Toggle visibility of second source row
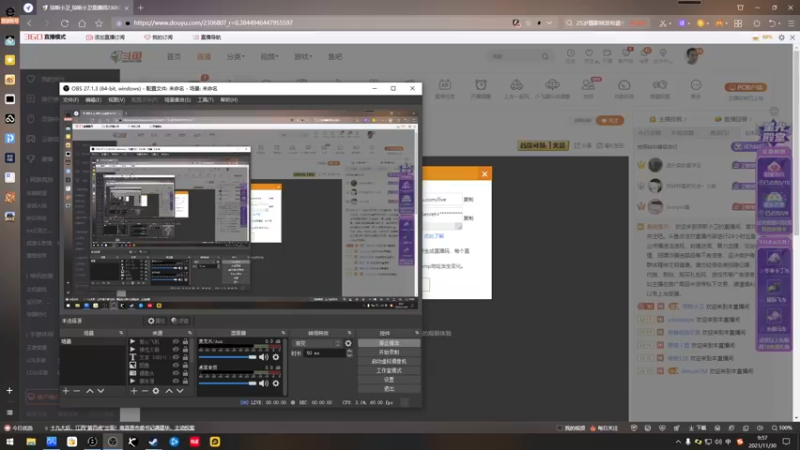 tap(176, 349)
